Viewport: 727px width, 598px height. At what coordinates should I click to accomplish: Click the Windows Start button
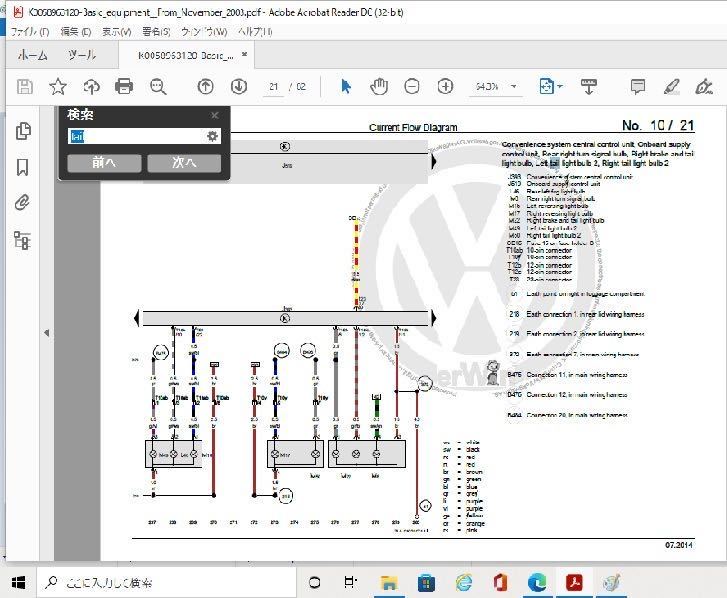18,582
